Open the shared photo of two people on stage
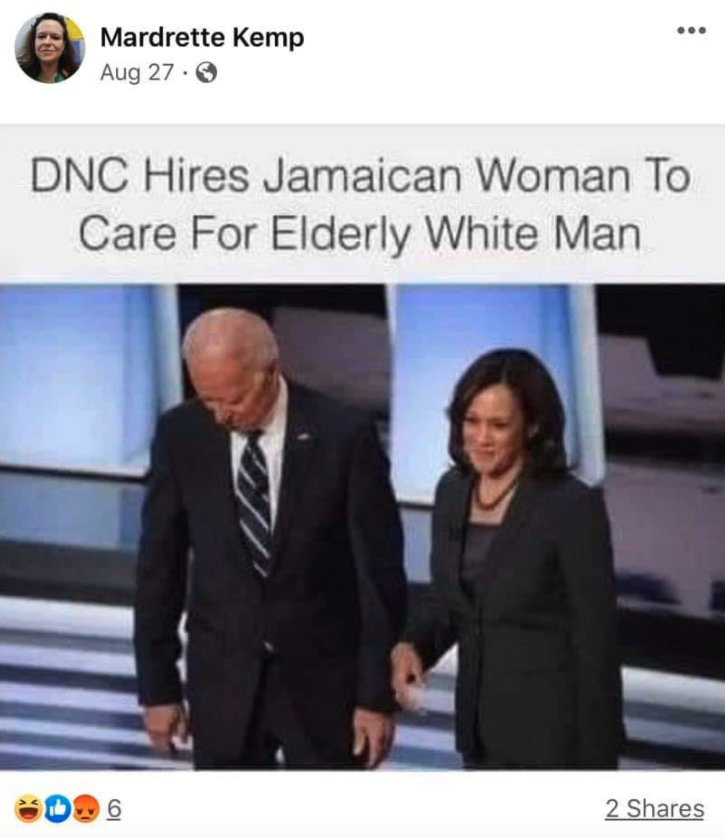Screen dimensions: 725x838 coord(362,527)
